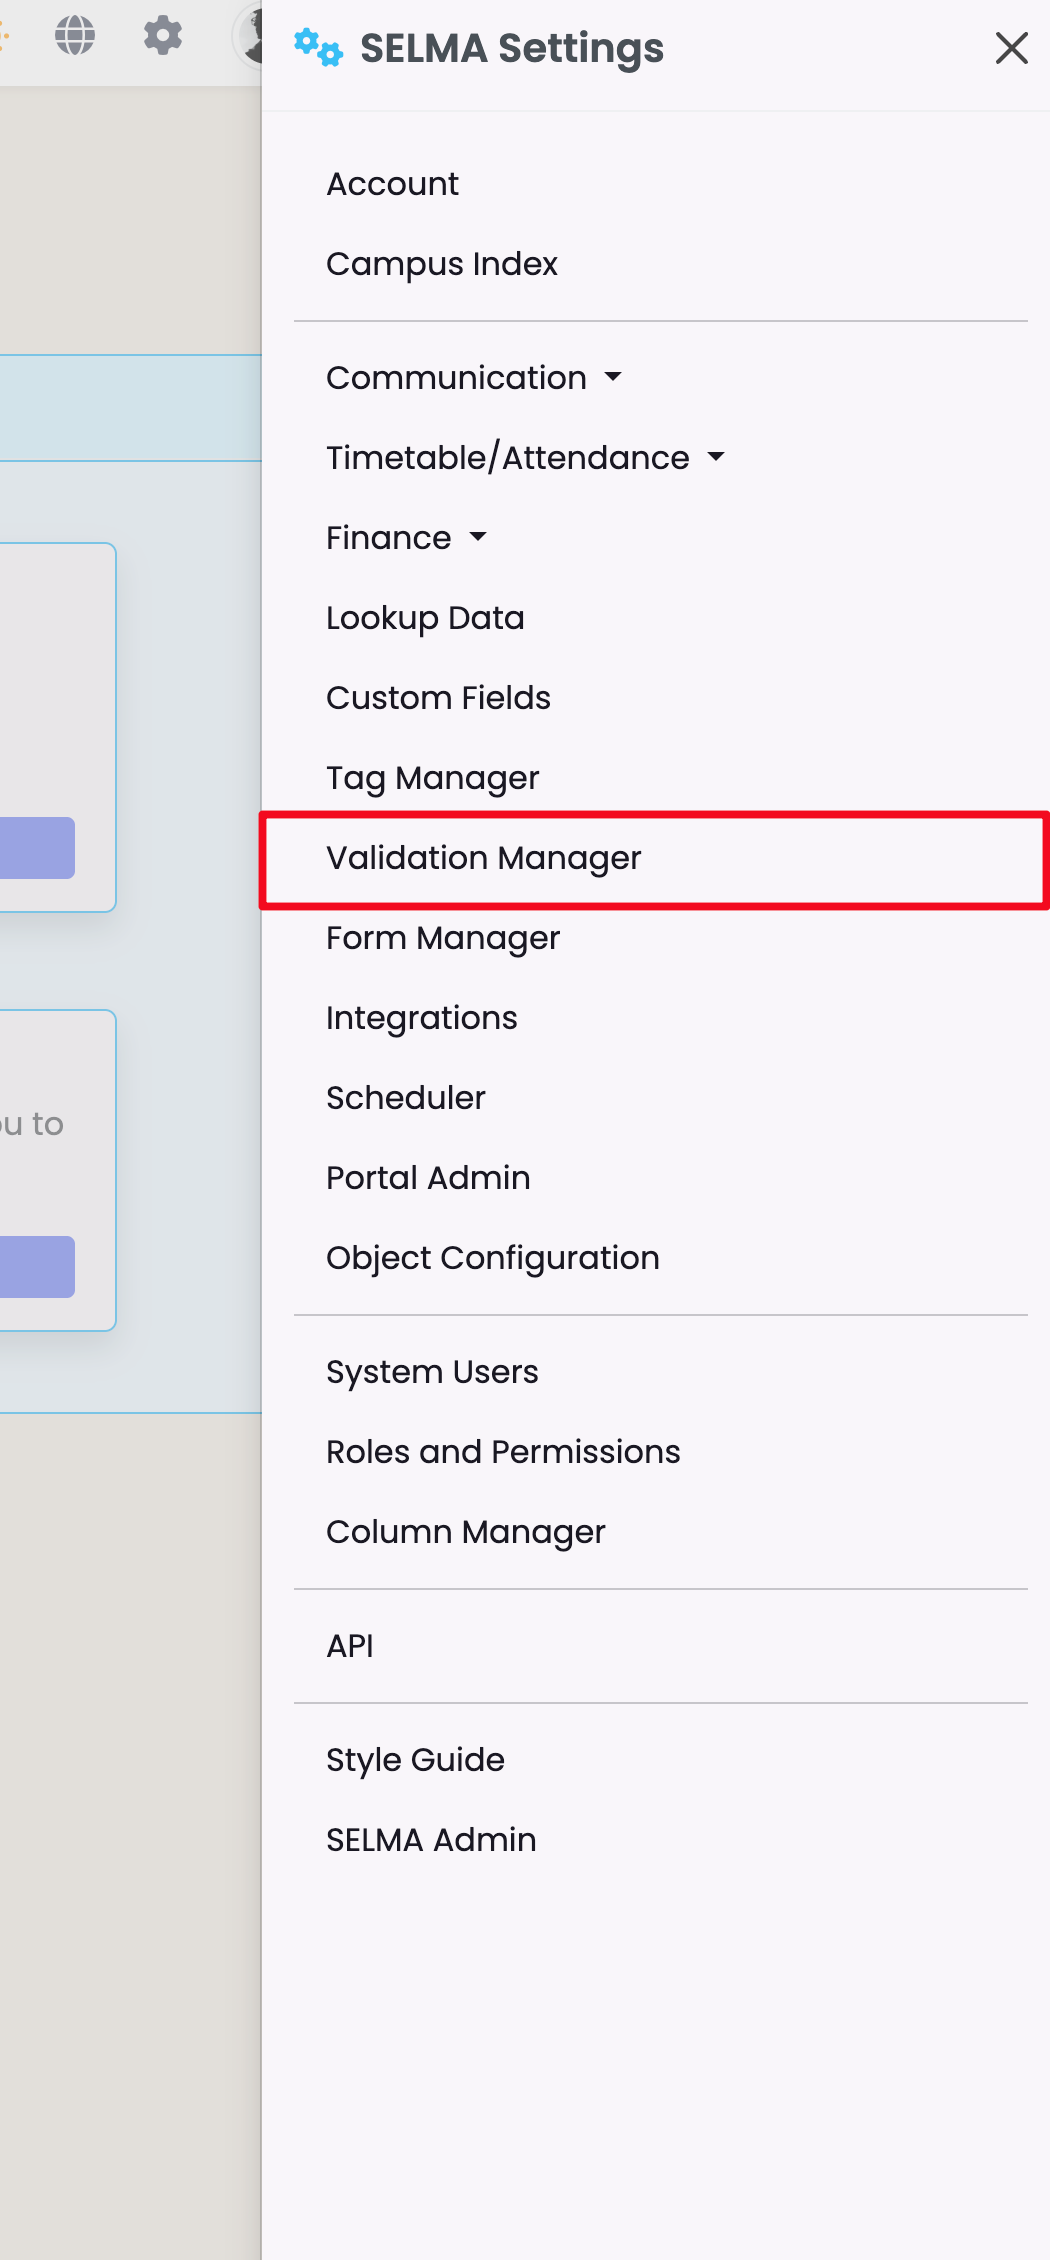Open the Account settings
The height and width of the screenshot is (2260, 1050).
point(392,184)
